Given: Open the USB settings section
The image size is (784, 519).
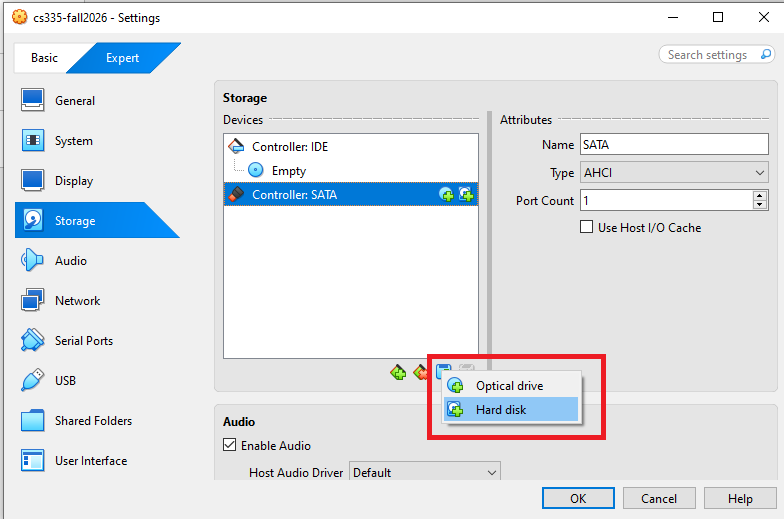Looking at the screenshot, I should tap(65, 380).
